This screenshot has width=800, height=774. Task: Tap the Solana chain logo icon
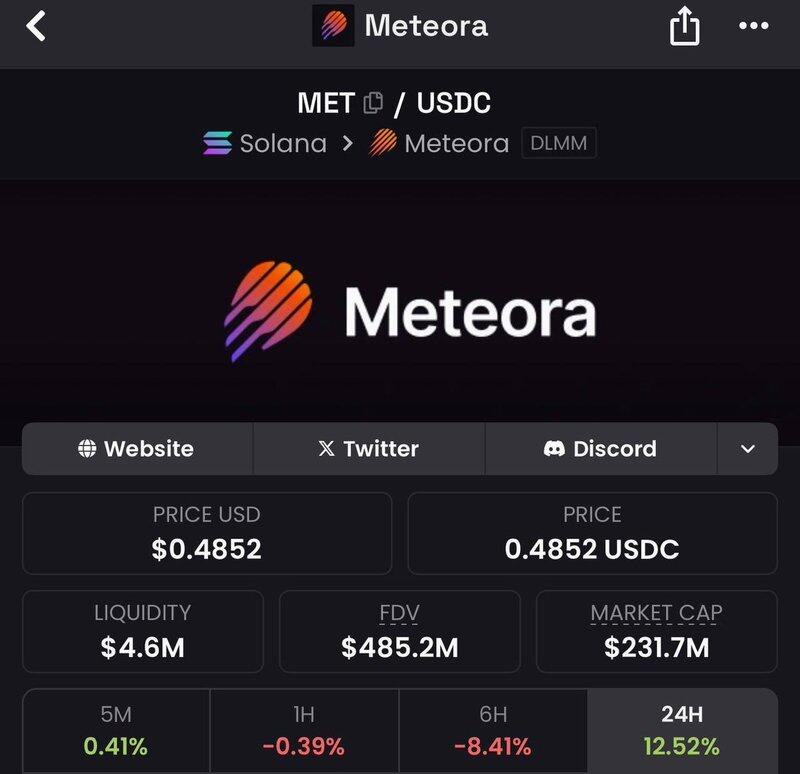pyautogui.click(x=216, y=144)
